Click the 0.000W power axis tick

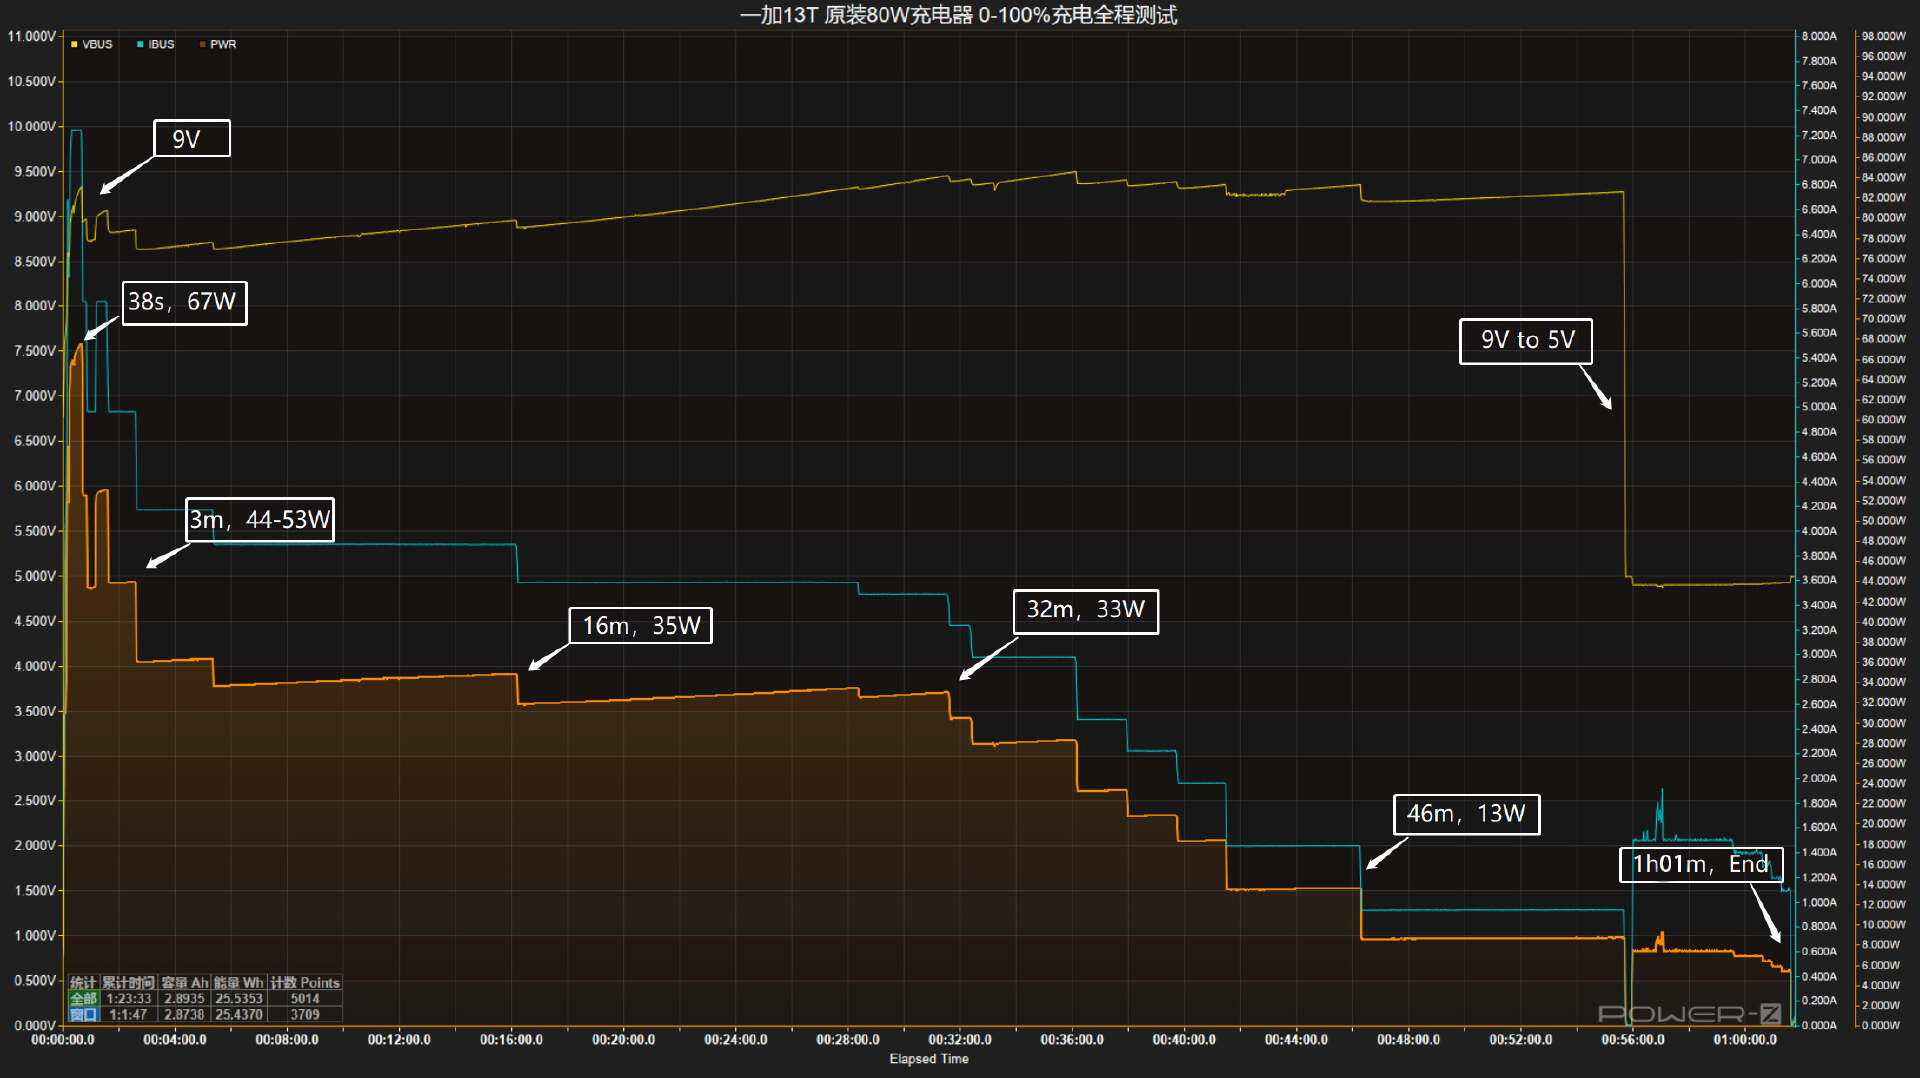(x=1880, y=1025)
